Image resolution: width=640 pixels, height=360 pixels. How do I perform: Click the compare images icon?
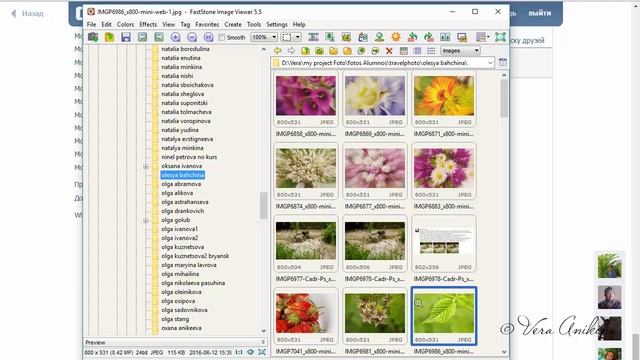tap(445, 37)
